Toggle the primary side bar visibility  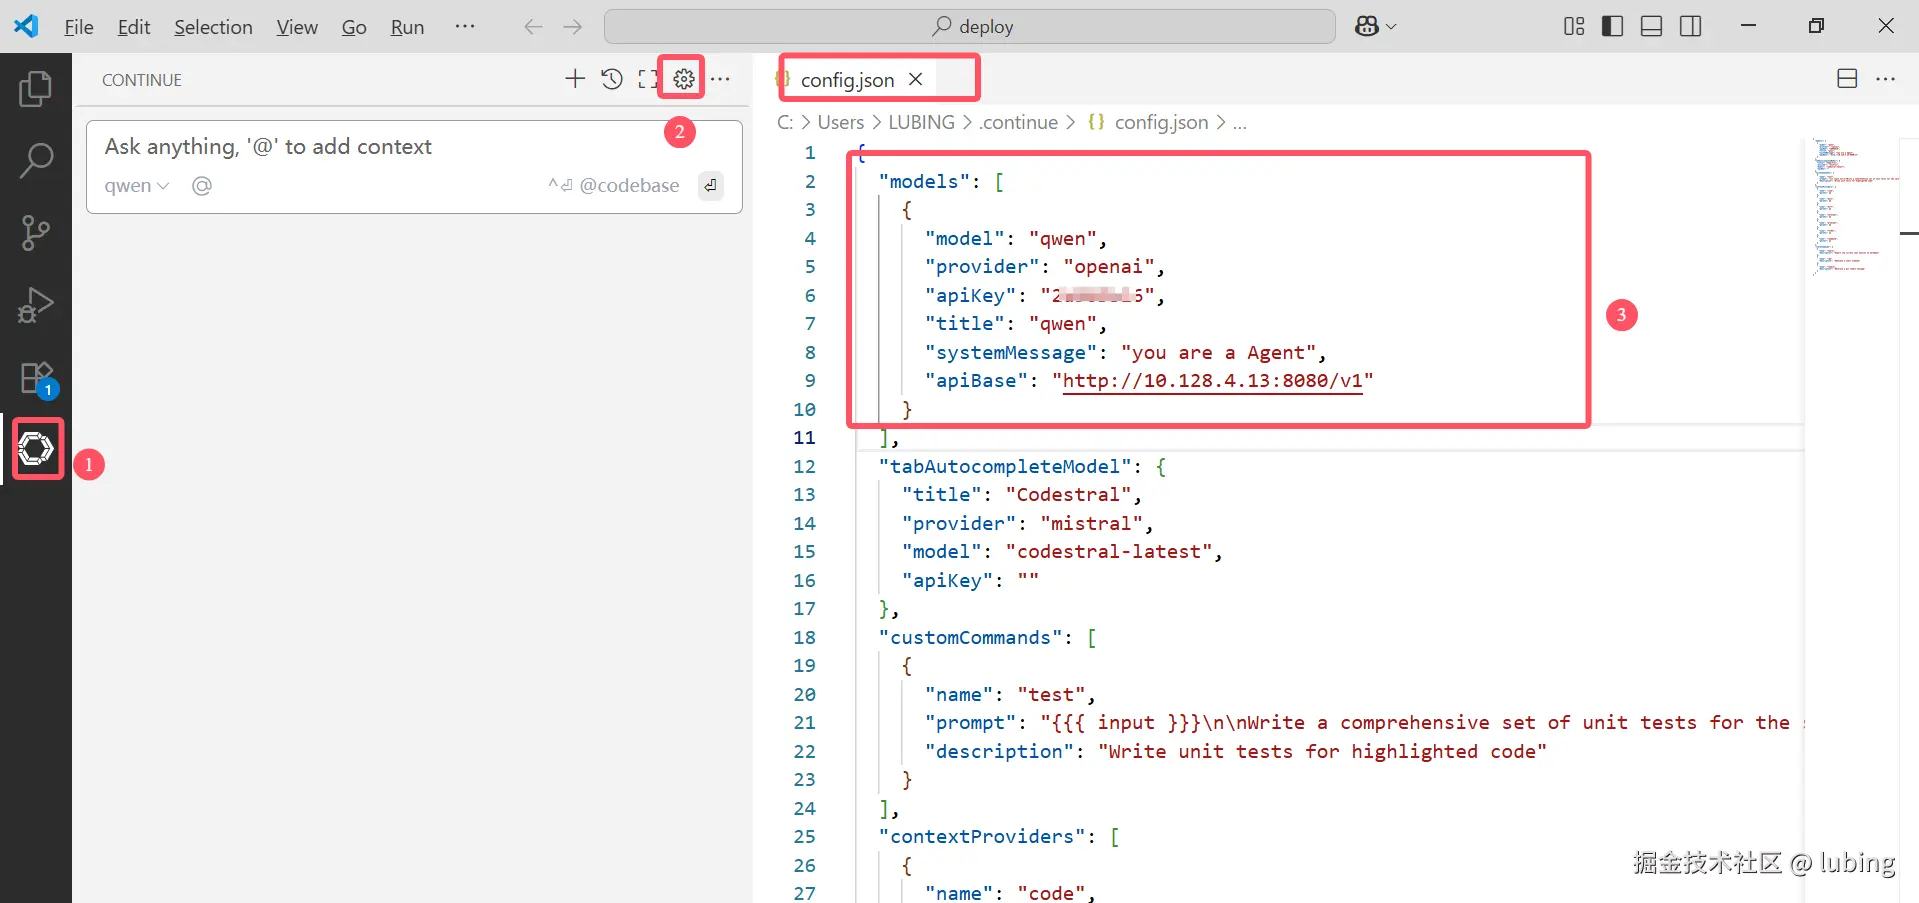[1613, 27]
